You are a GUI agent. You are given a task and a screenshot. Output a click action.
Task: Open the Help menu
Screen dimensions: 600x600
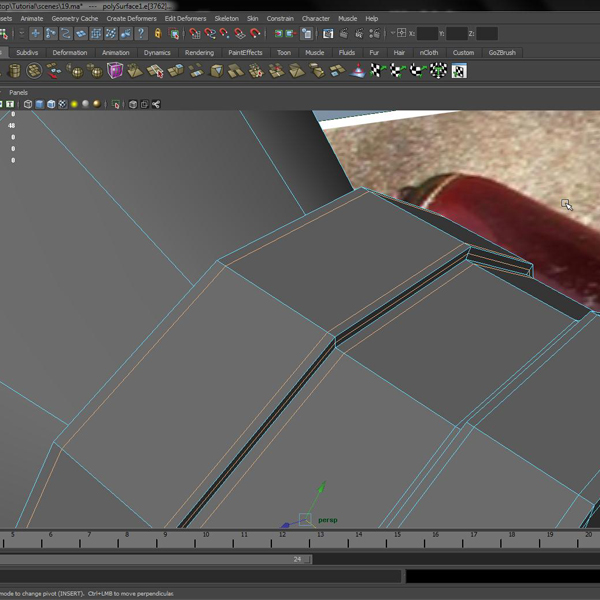tap(372, 18)
